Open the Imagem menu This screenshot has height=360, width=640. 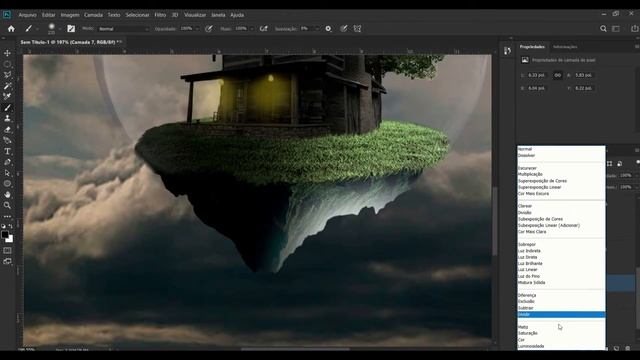pyautogui.click(x=70, y=15)
